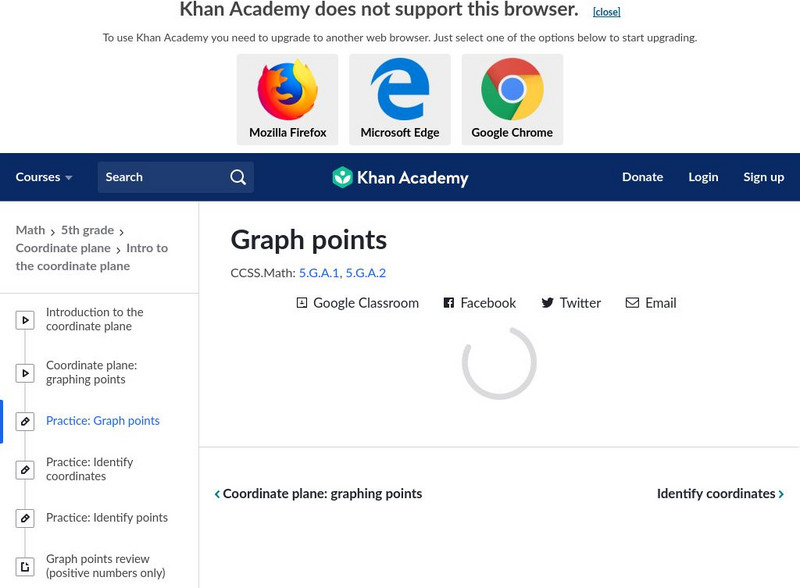
Task: Open the 5.G.A.1 standard link
Action: click(x=318, y=273)
